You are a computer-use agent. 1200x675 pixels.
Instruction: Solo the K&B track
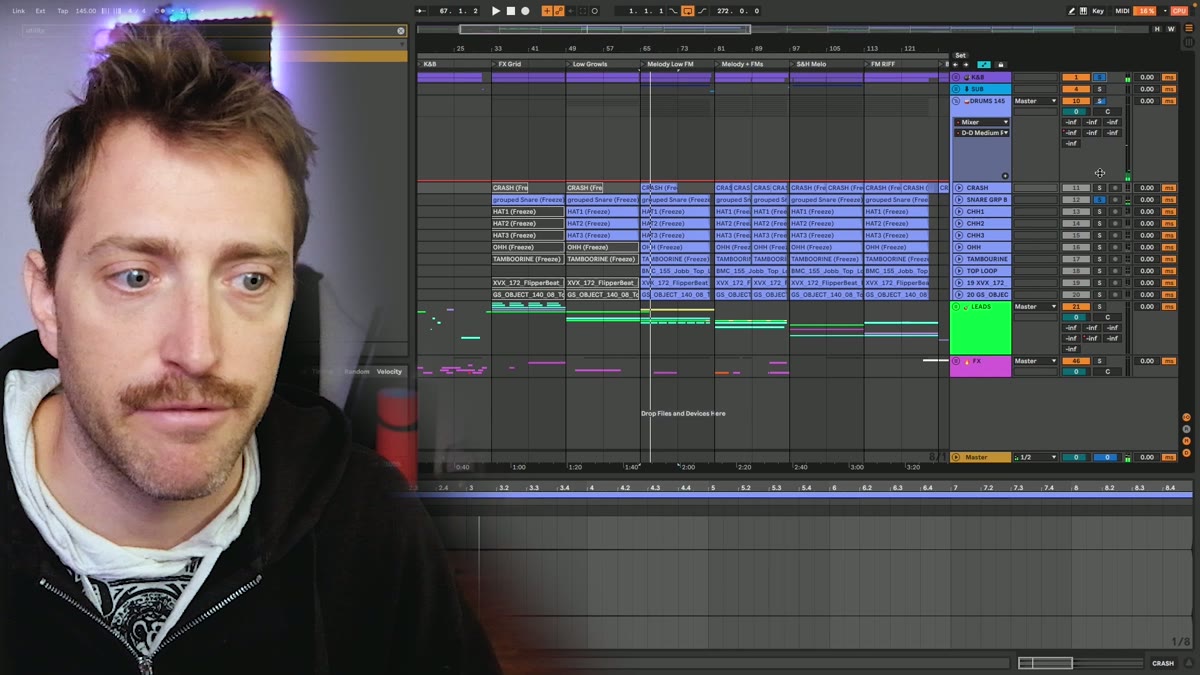click(1099, 77)
